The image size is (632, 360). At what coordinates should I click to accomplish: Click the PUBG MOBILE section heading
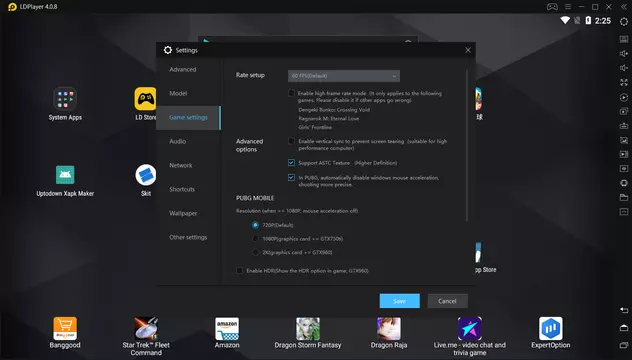click(x=255, y=198)
